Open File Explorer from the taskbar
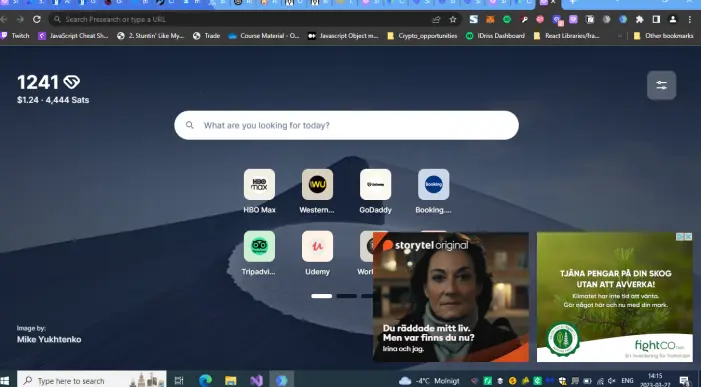The height and width of the screenshot is (387, 701). pyautogui.click(x=231, y=381)
